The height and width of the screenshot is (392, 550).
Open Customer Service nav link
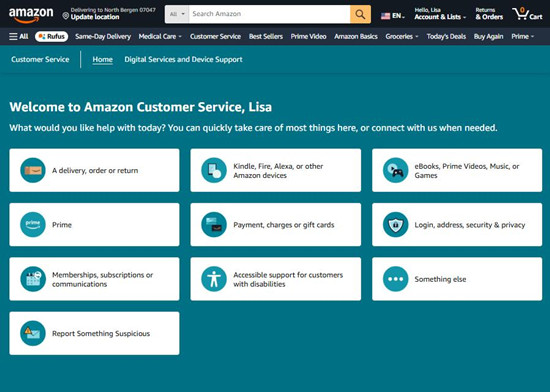[215, 36]
